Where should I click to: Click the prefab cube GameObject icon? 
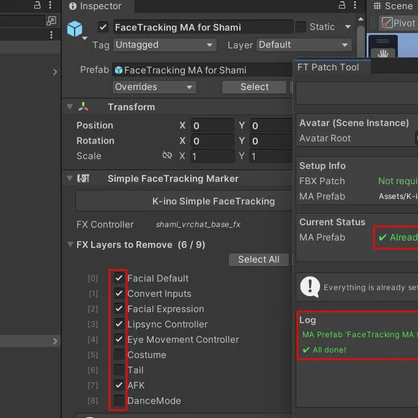[x=75, y=29]
